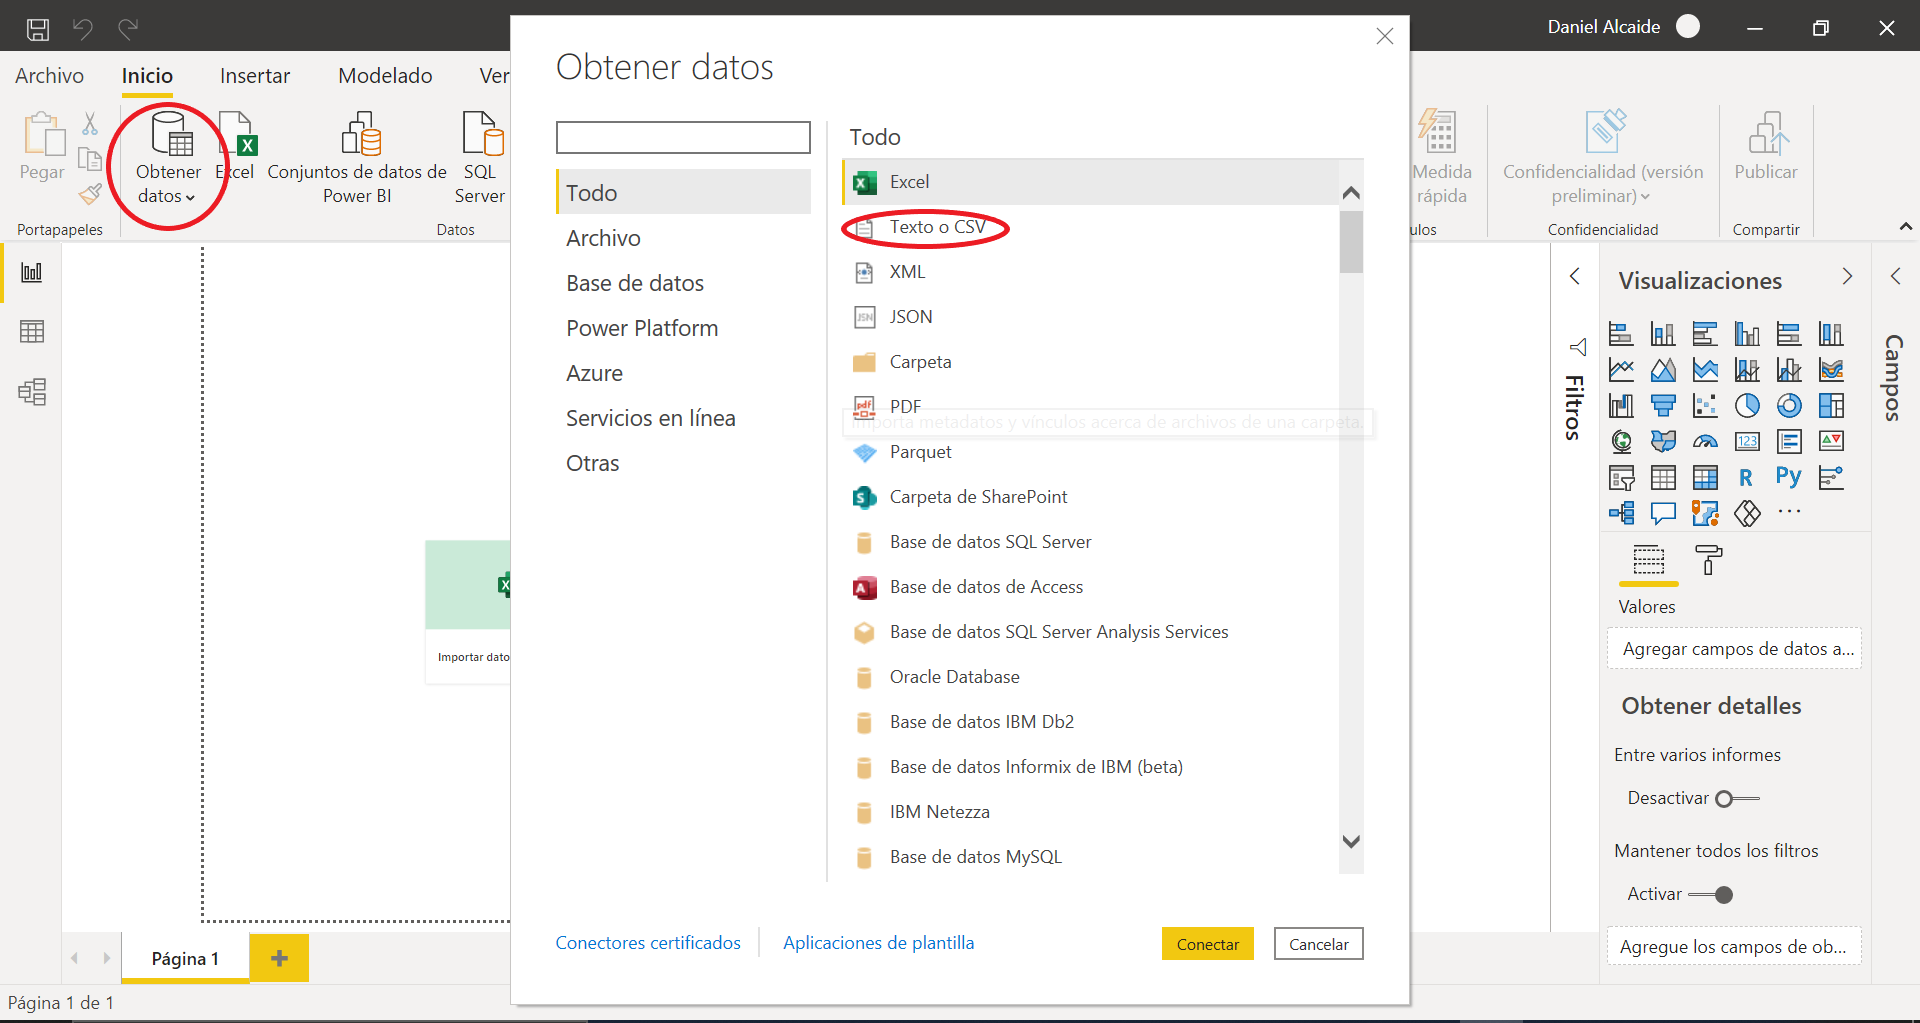Viewport: 1920px width, 1023px height.
Task: Select the Funnel chart visualization
Action: pyautogui.click(x=1663, y=405)
